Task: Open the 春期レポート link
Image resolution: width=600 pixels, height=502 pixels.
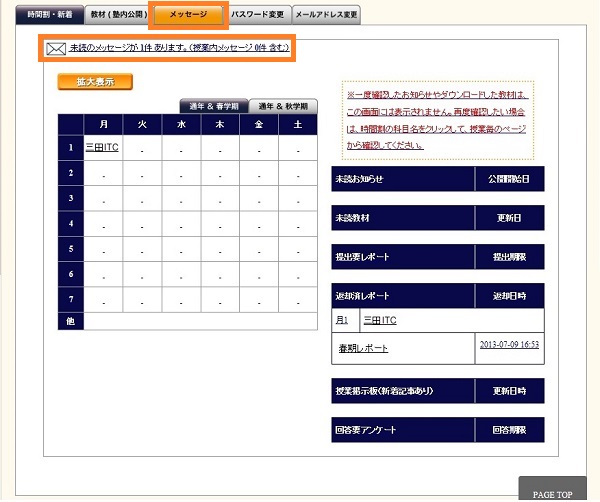Action: (361, 348)
